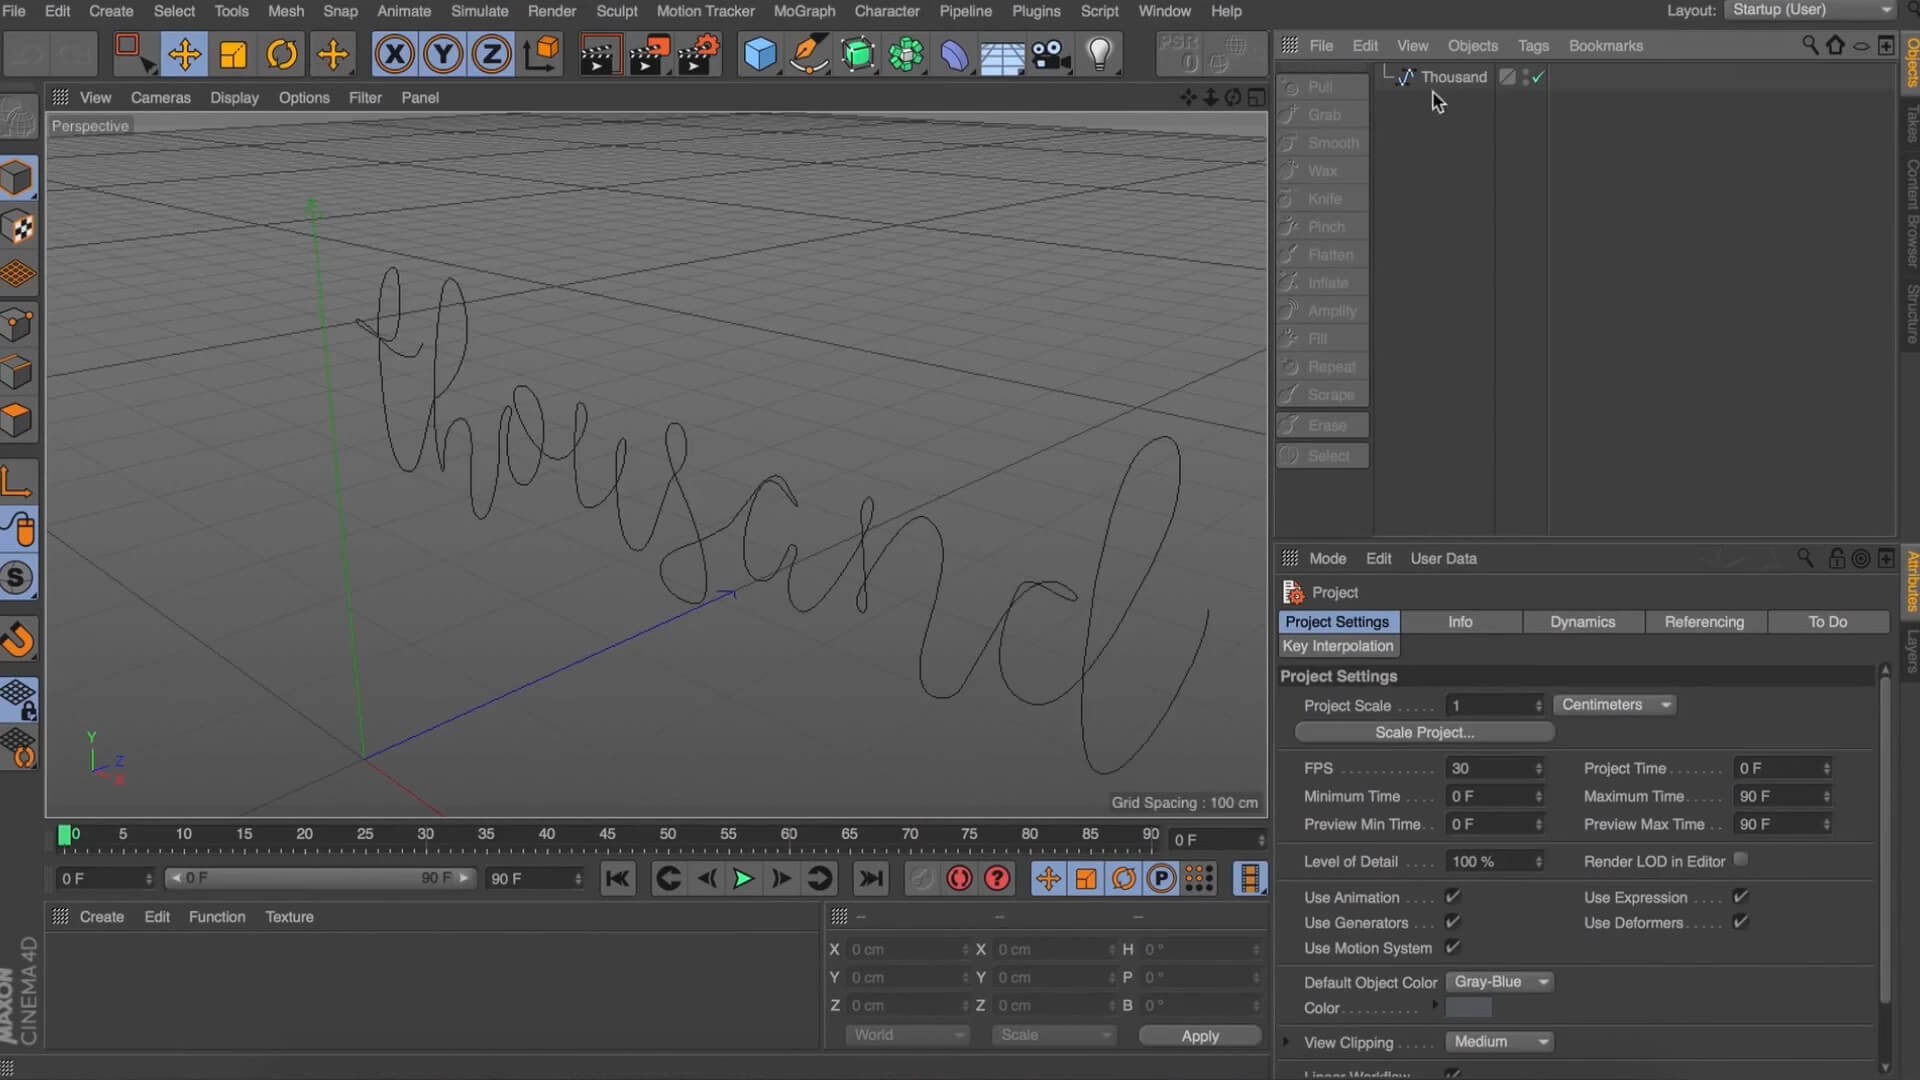Click the Camera object icon

pos(1051,54)
